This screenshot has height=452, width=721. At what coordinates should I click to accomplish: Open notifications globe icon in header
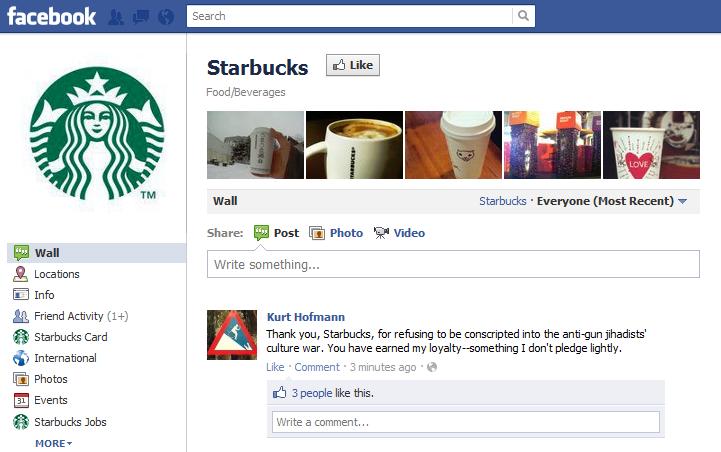(x=166, y=17)
